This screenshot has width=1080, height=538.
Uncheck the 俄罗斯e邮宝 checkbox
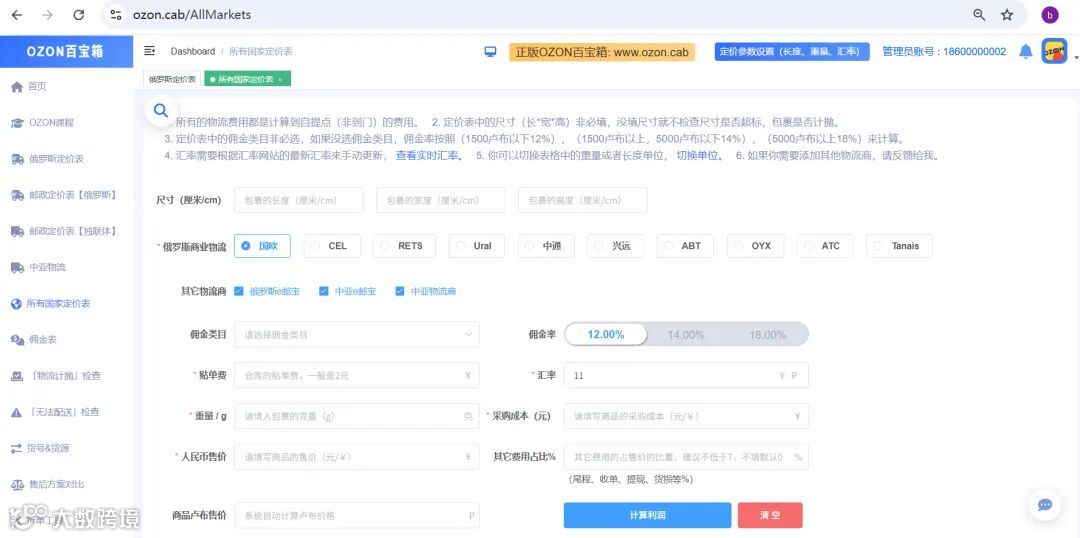click(x=239, y=291)
